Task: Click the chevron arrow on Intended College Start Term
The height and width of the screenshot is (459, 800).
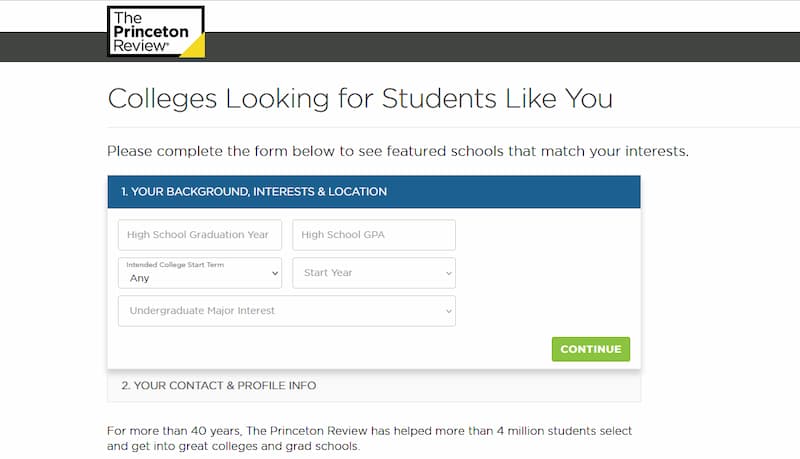Action: [275, 273]
